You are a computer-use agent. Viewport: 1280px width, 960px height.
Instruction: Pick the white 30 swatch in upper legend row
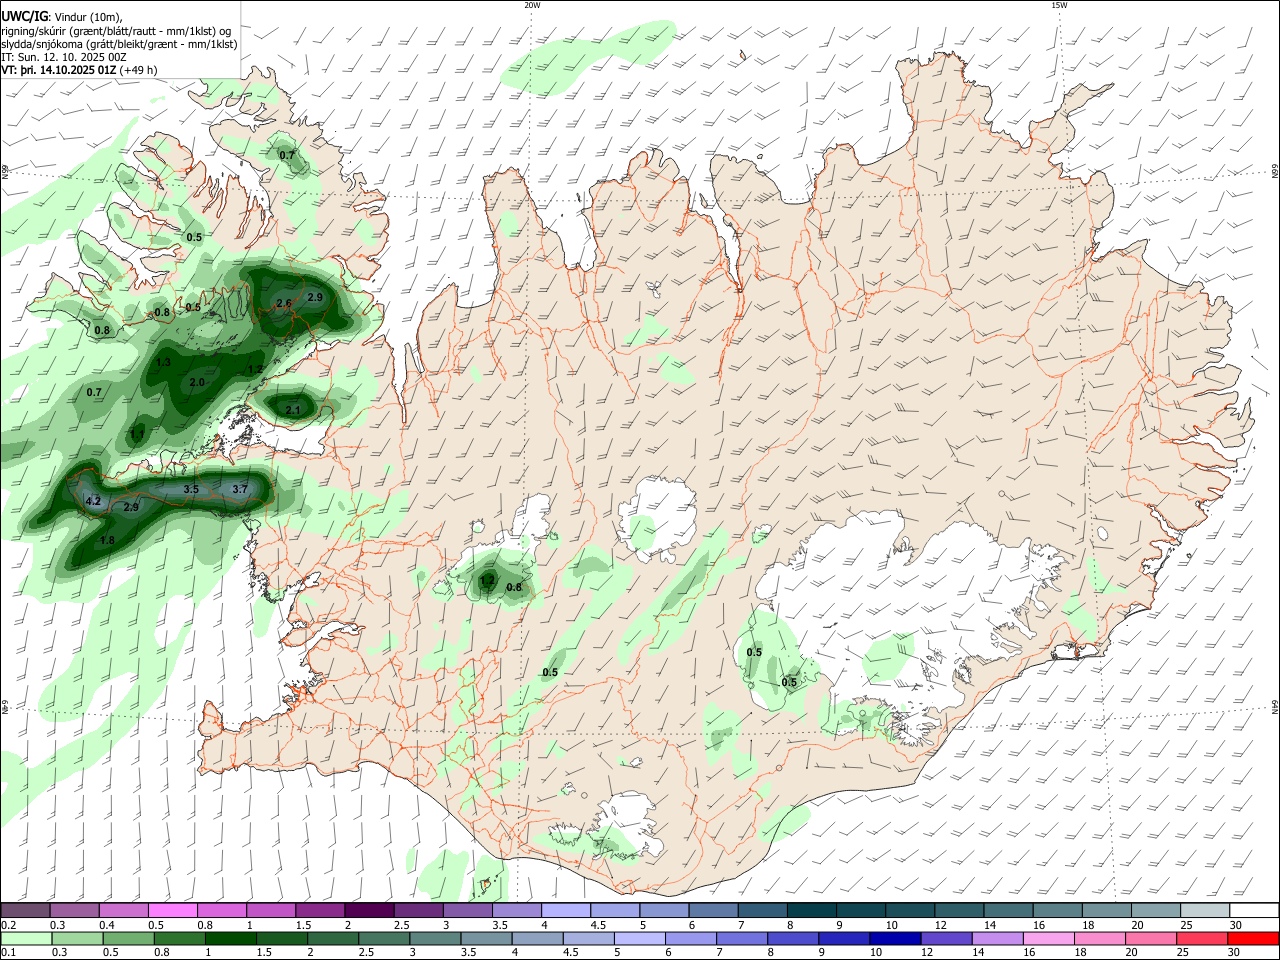point(1254,910)
